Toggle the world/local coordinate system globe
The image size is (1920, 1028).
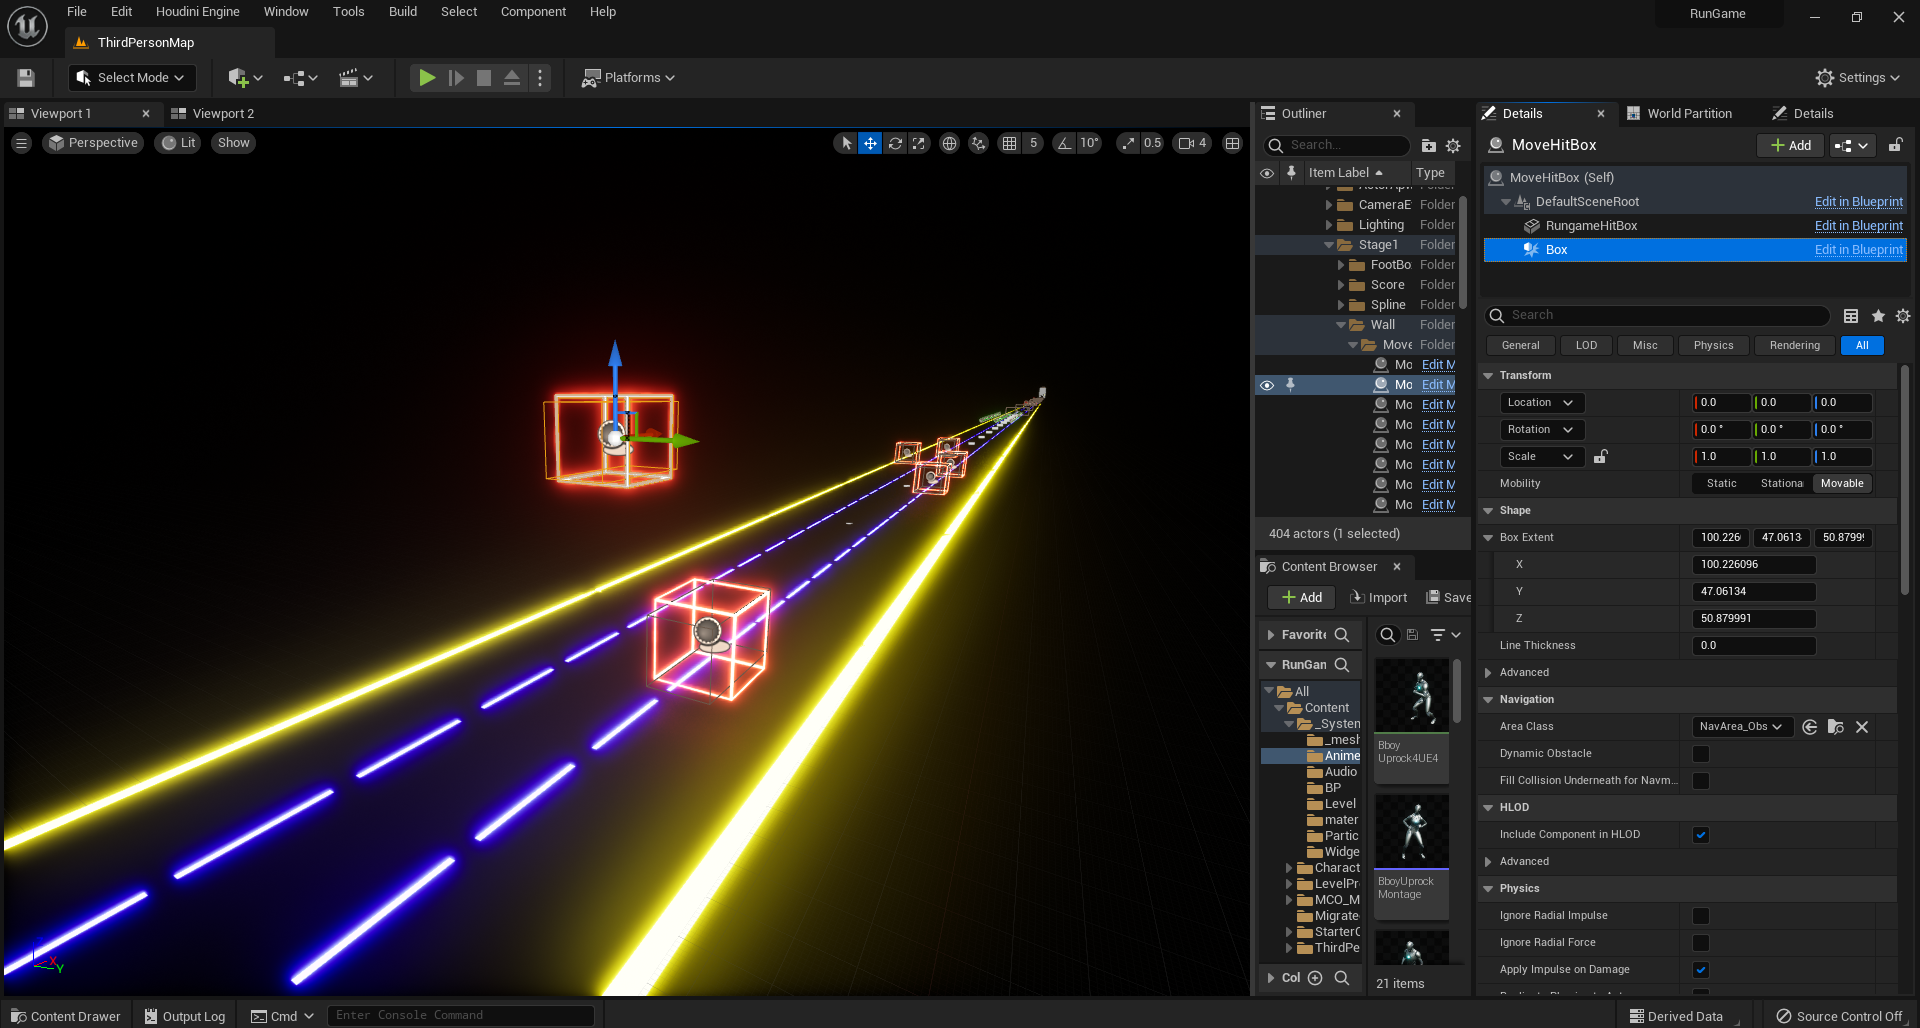pos(949,143)
